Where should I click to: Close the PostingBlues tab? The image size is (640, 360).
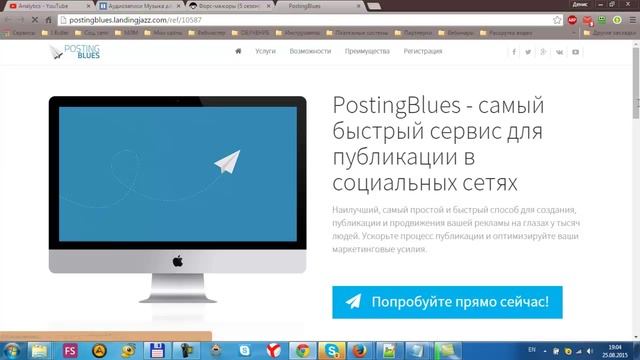coord(358,6)
